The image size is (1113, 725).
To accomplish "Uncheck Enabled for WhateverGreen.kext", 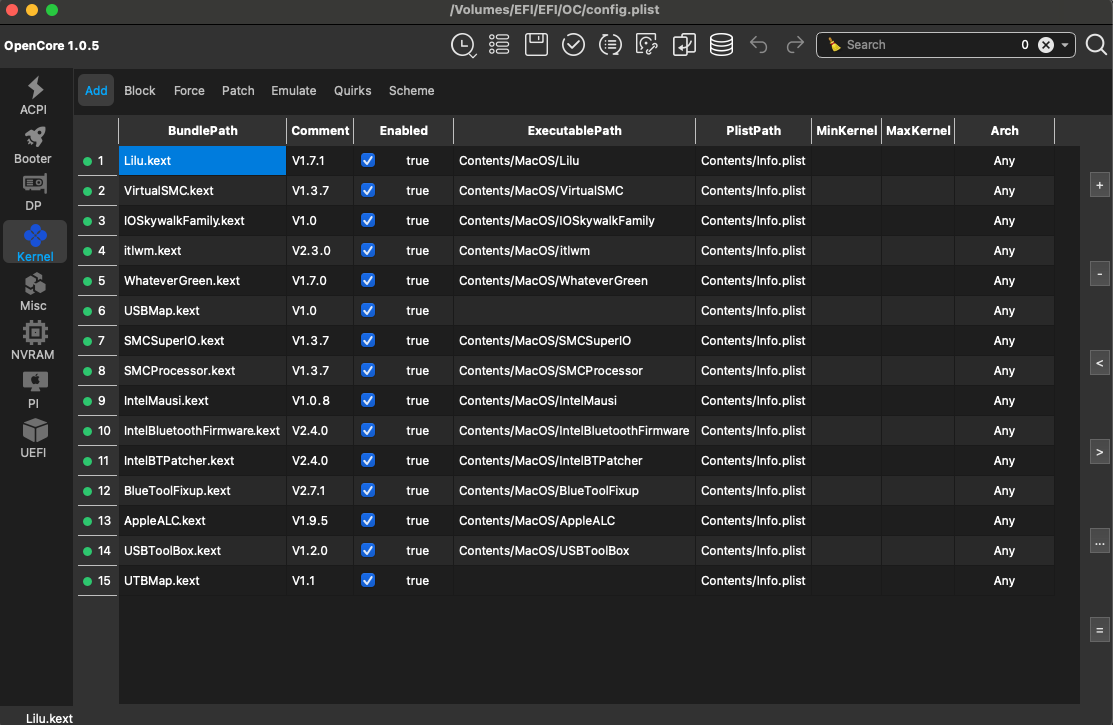I will [368, 280].
